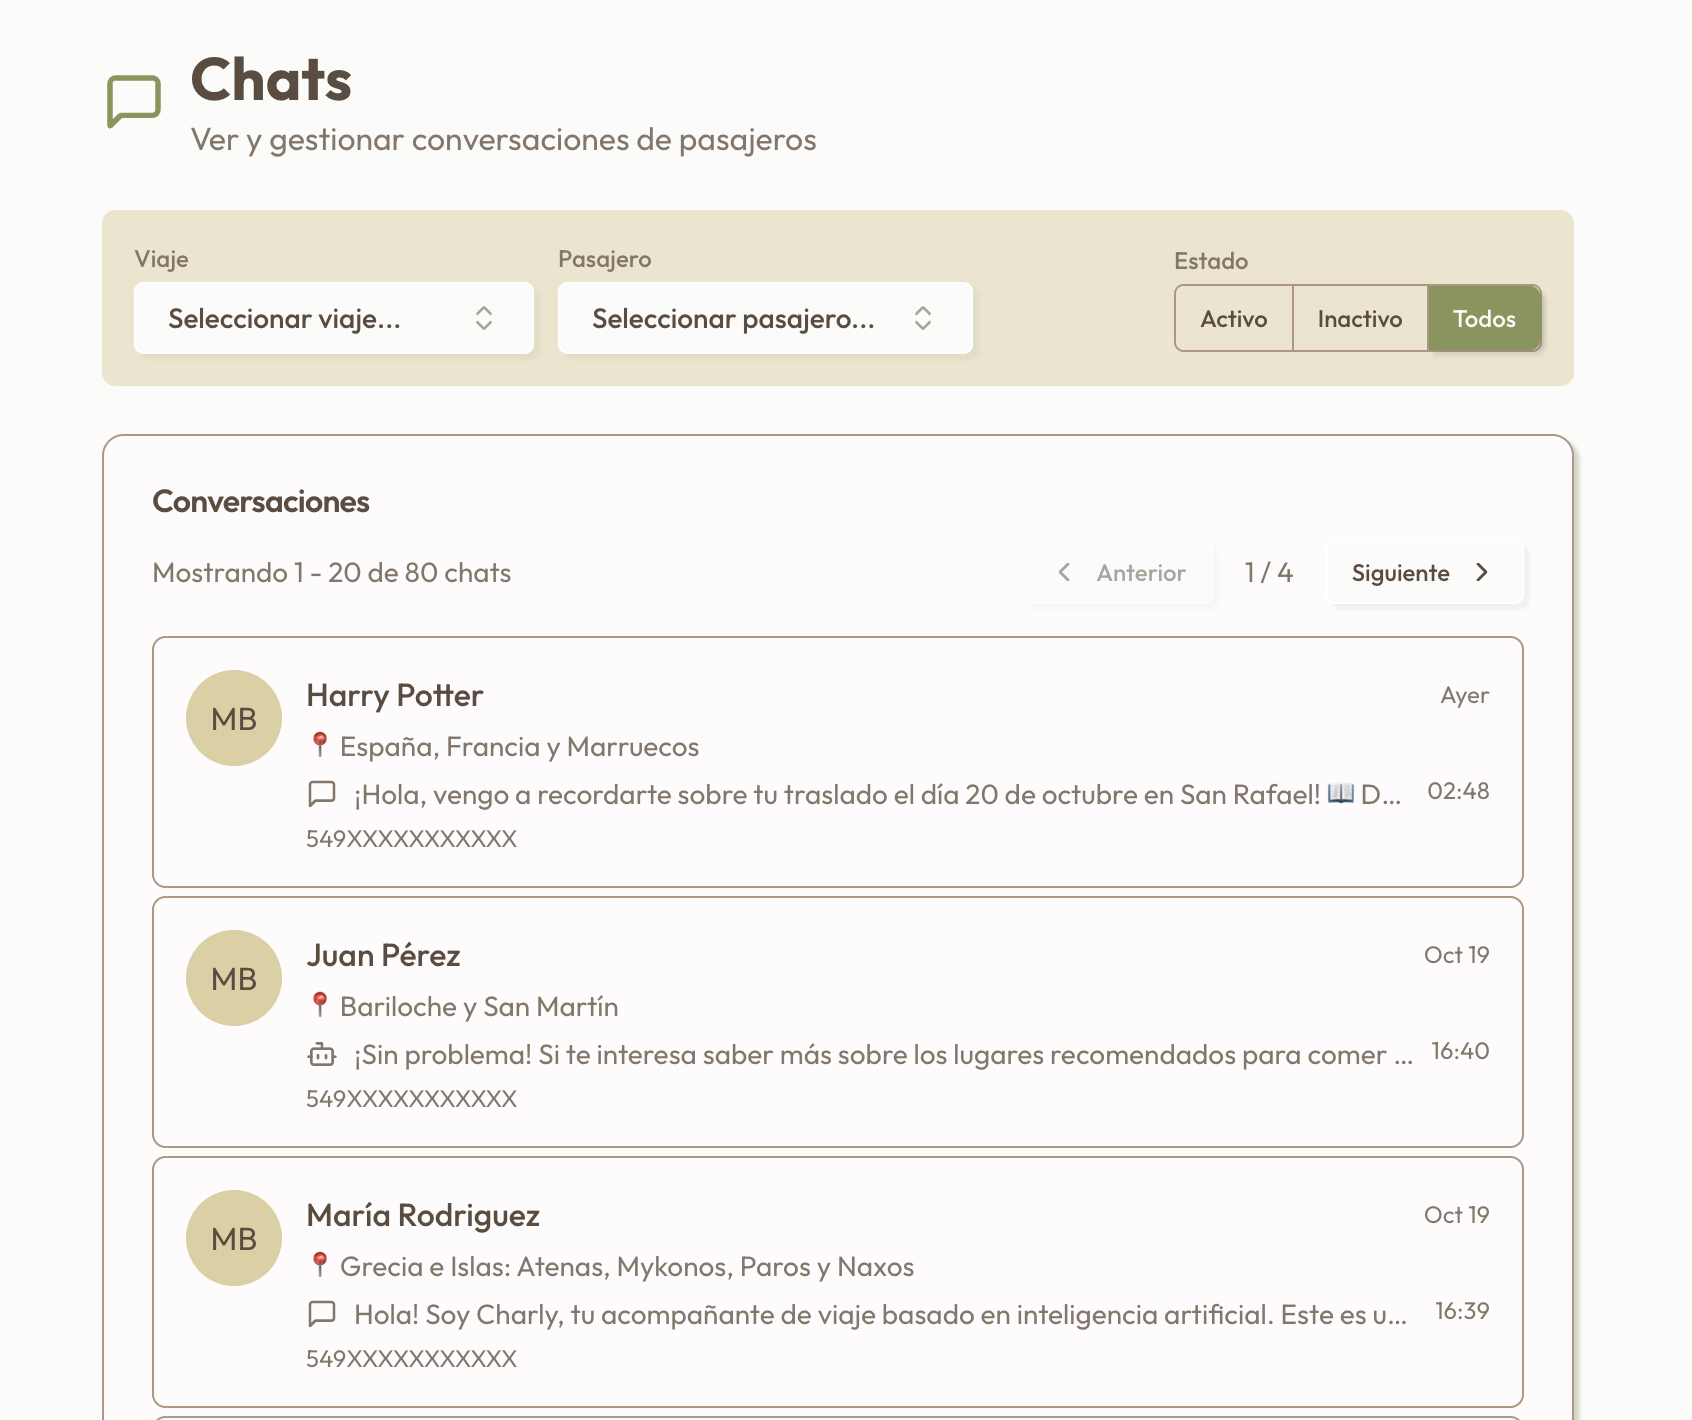Enable the Todos status filter

1484,318
